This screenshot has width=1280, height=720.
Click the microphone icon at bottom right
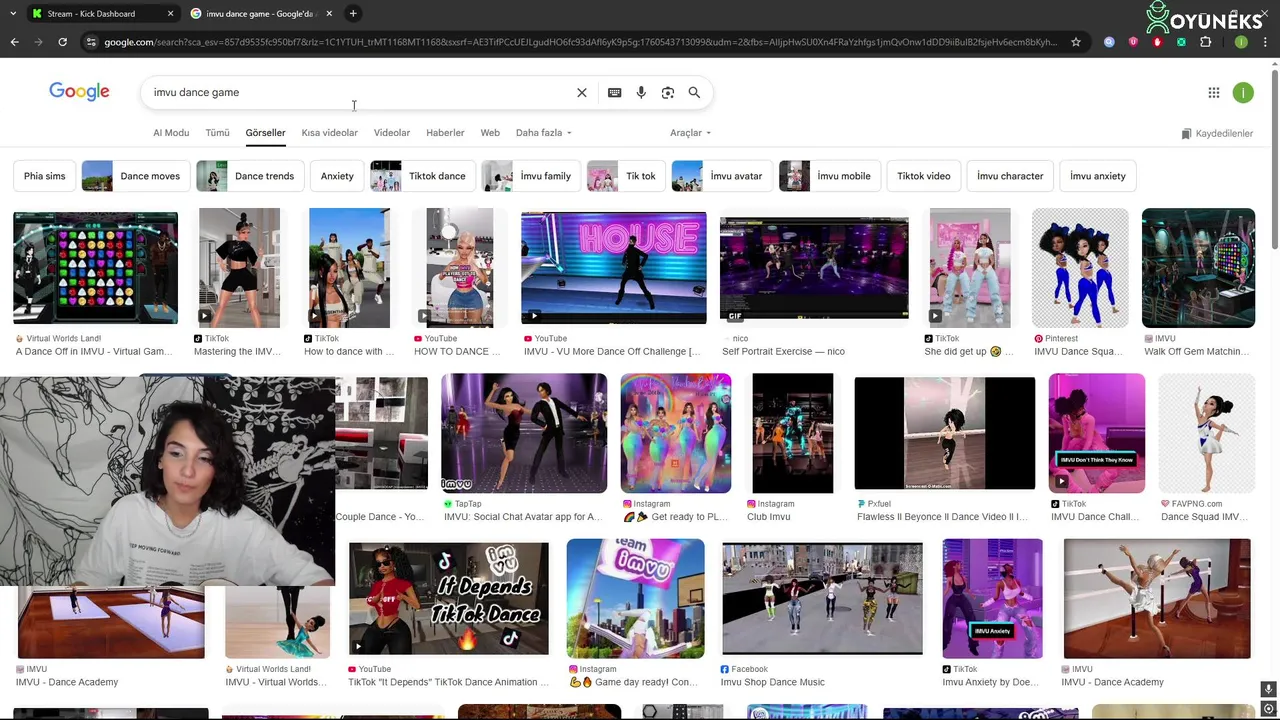click(1268, 689)
